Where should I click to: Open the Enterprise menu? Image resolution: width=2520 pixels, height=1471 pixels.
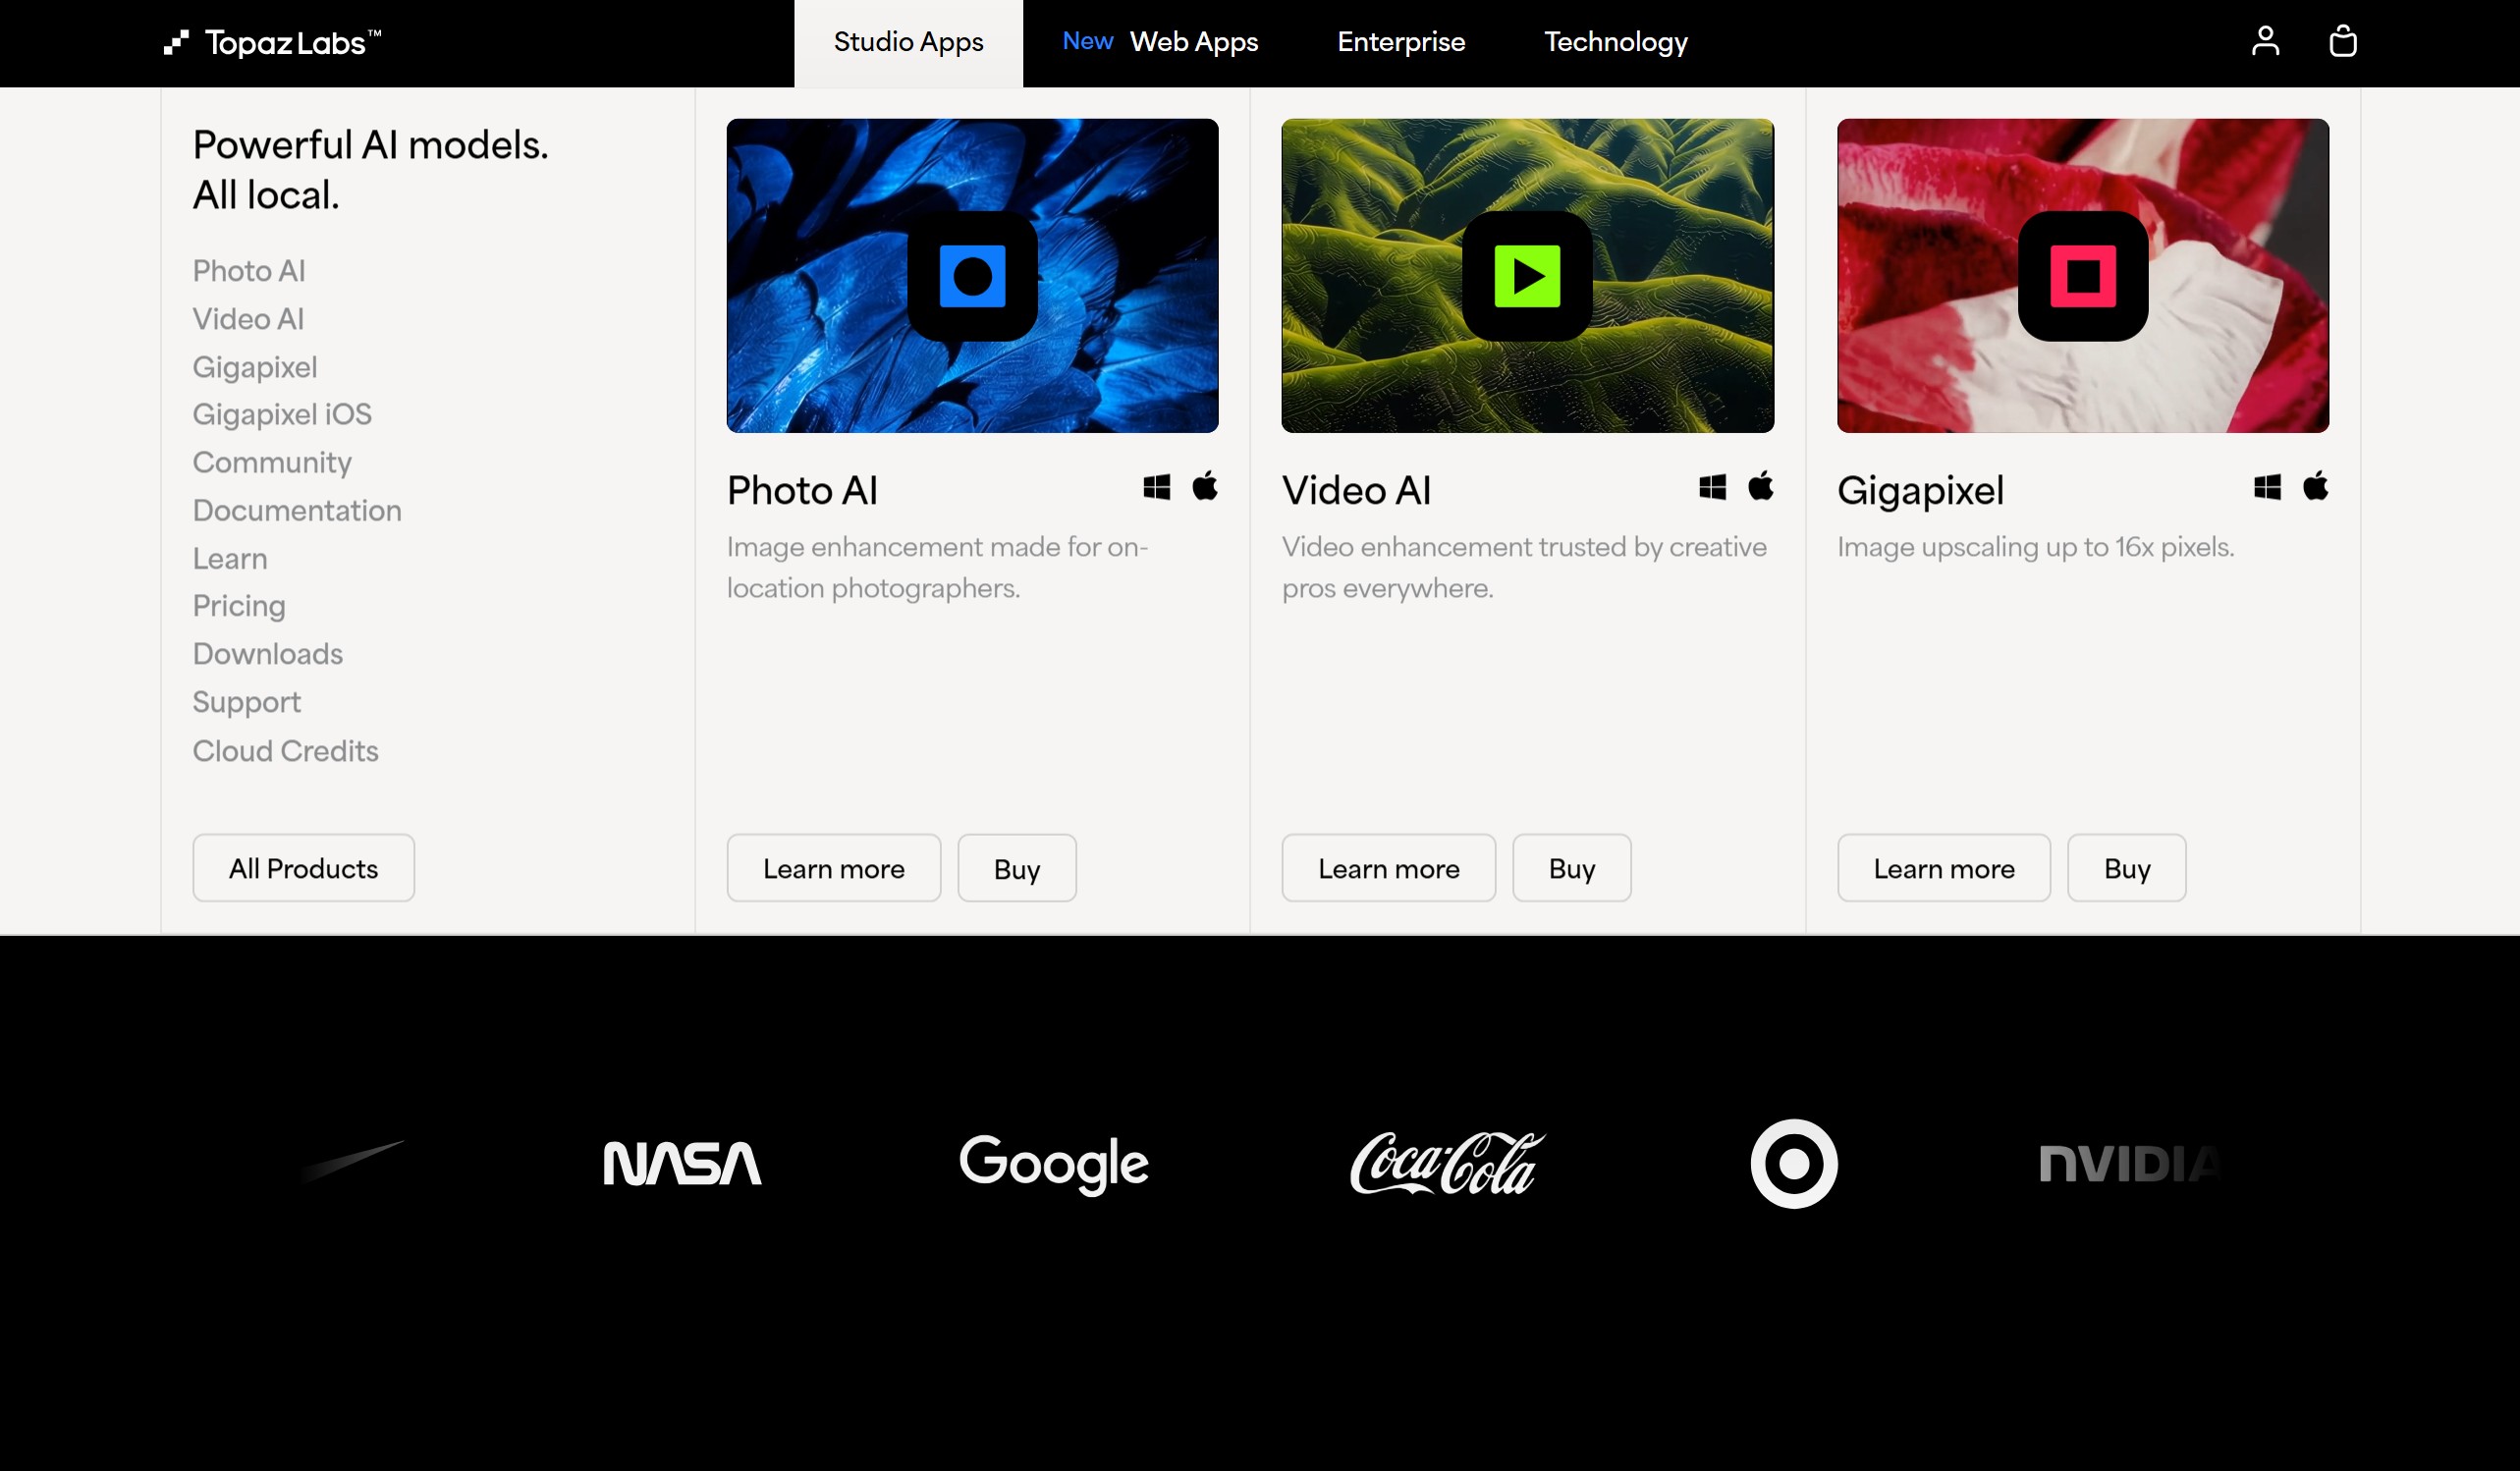tap(1401, 42)
